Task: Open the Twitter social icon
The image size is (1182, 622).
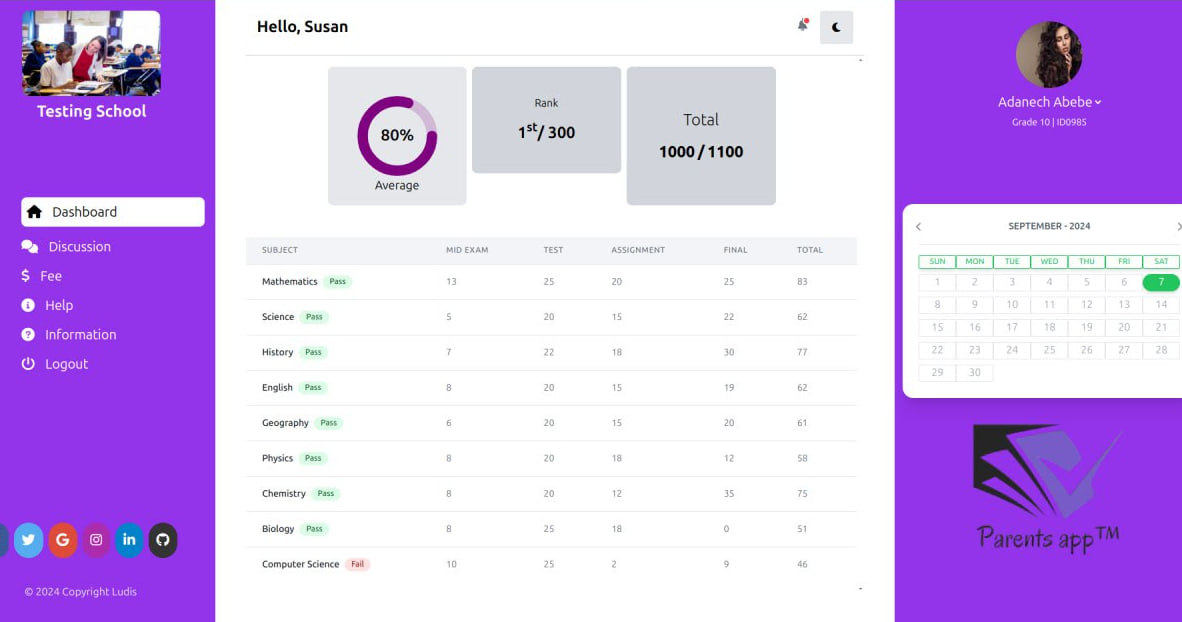Action: click(x=29, y=540)
